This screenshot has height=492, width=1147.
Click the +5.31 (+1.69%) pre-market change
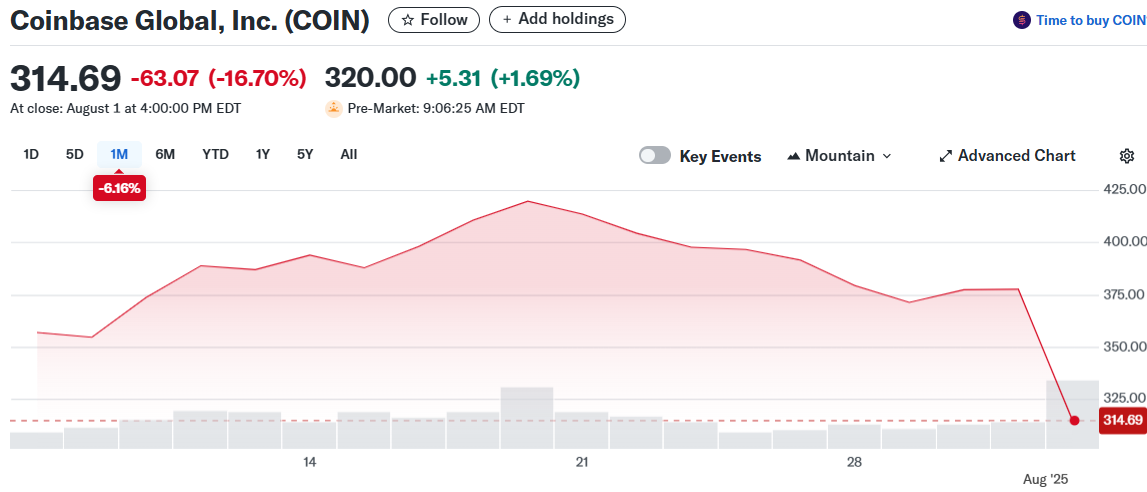click(x=503, y=77)
